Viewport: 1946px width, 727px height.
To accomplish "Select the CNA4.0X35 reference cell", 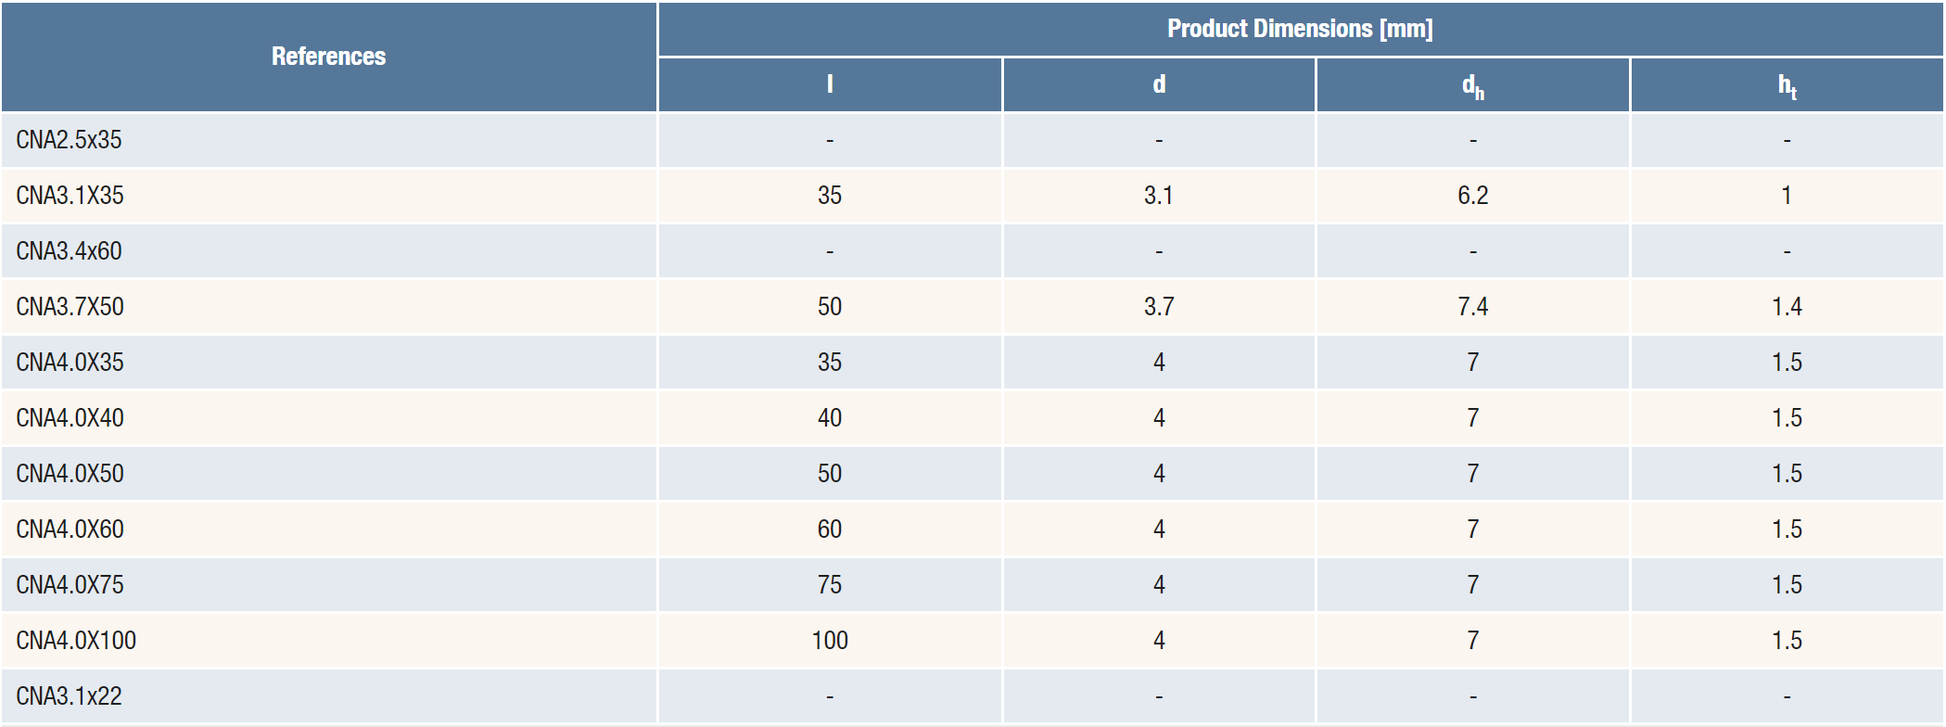I will tap(70, 362).
